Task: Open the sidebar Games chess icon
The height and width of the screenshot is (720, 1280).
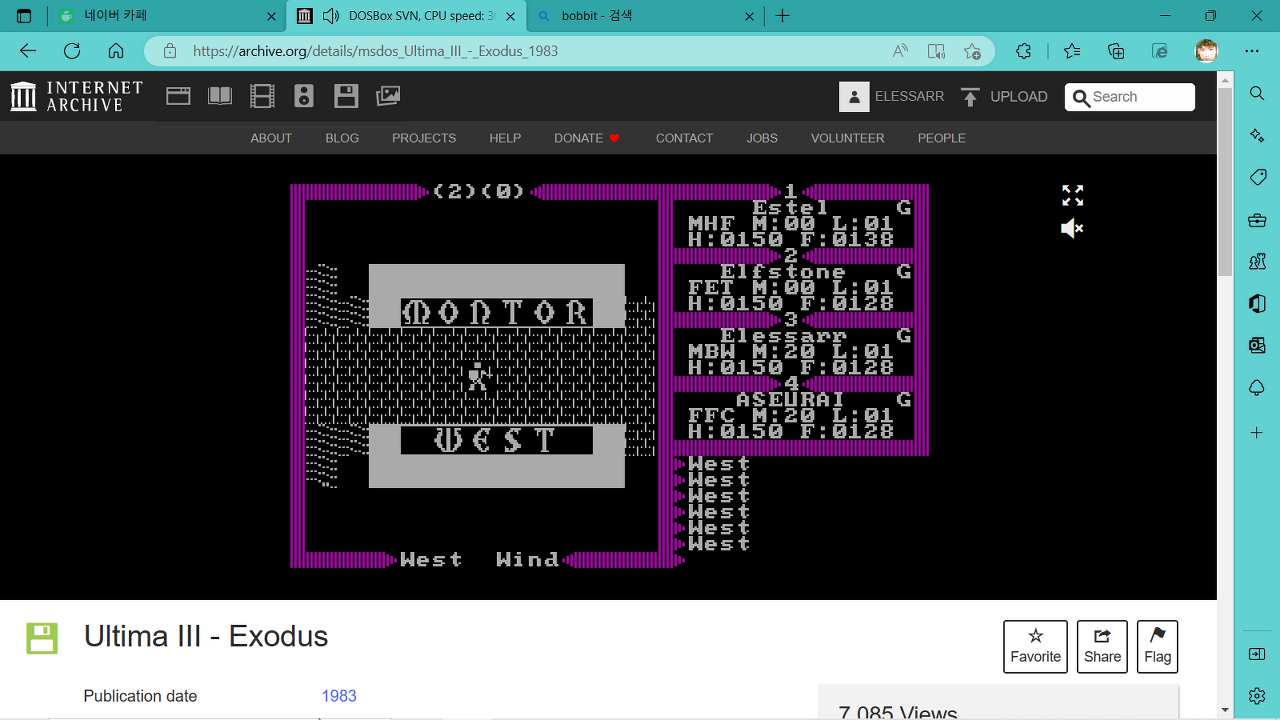Action: 1257,262
